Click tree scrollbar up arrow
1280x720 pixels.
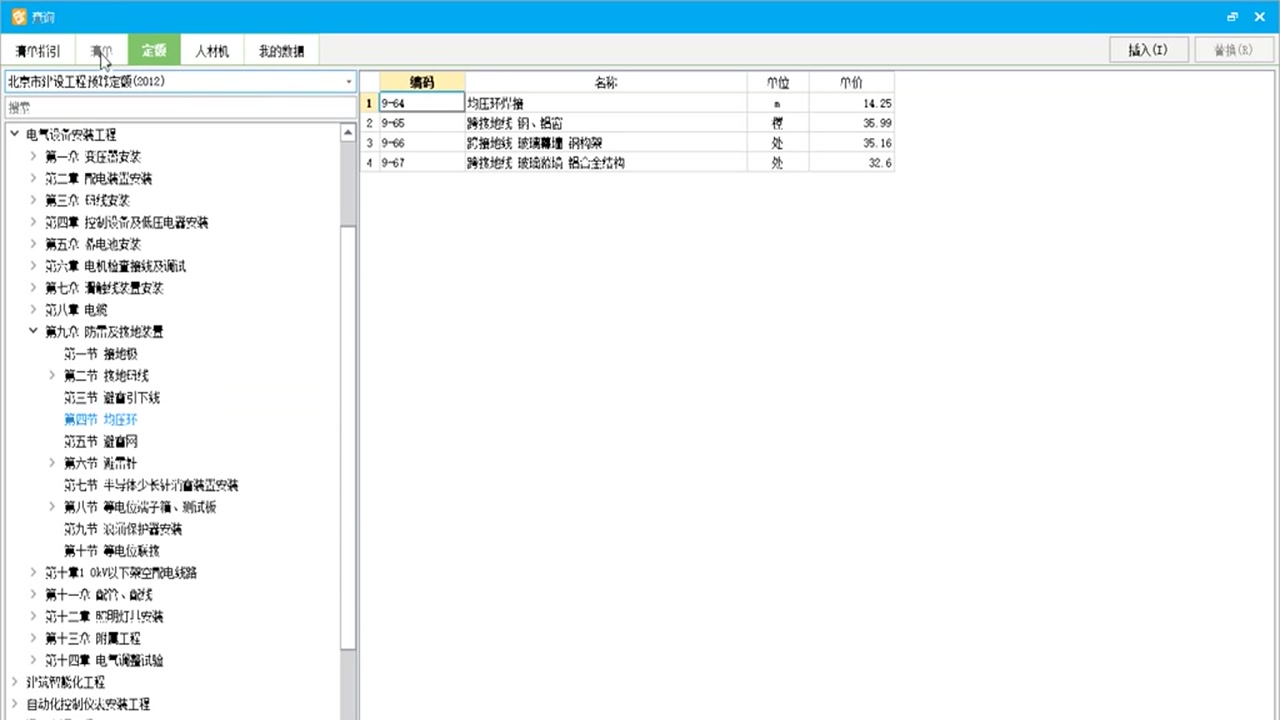[x=348, y=133]
